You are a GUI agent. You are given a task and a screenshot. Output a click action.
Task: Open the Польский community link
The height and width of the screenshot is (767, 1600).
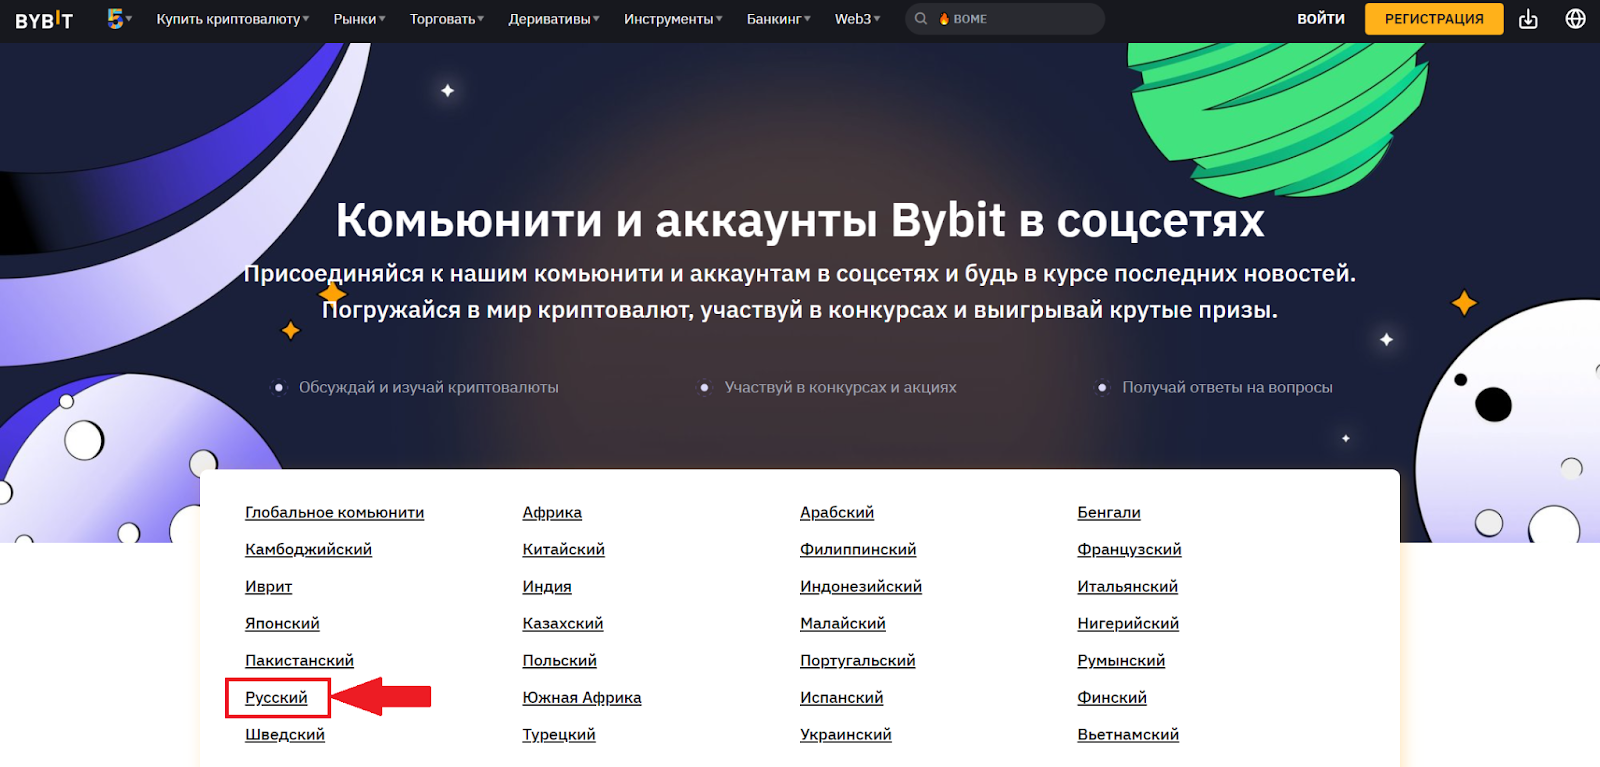click(x=559, y=660)
